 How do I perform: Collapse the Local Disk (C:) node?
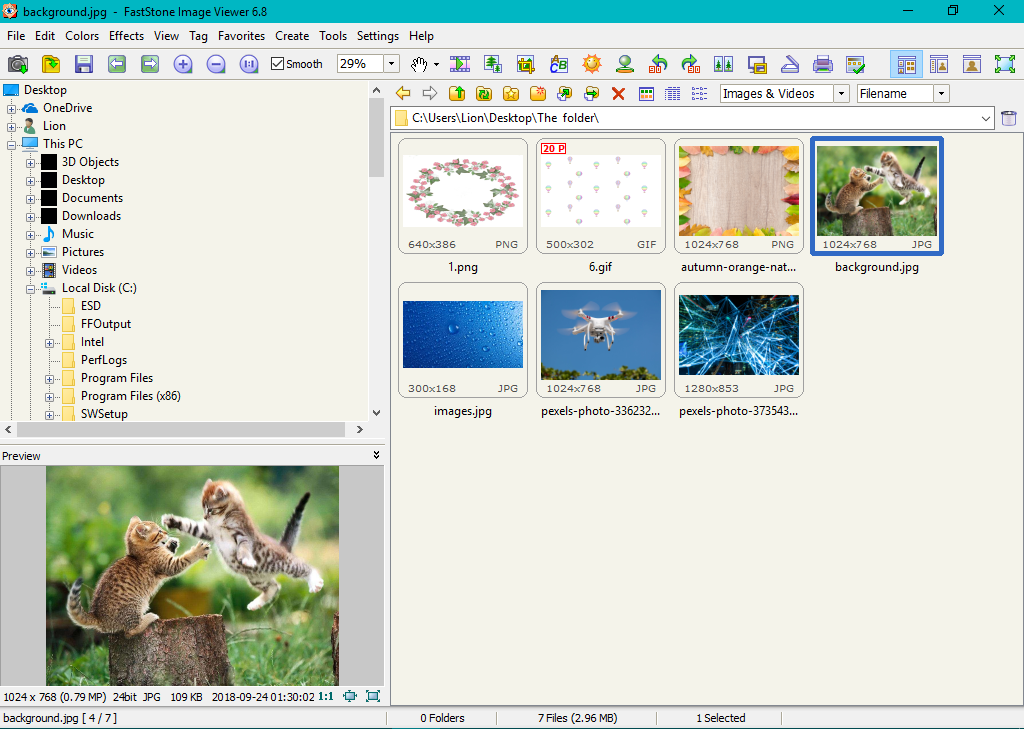click(30, 289)
